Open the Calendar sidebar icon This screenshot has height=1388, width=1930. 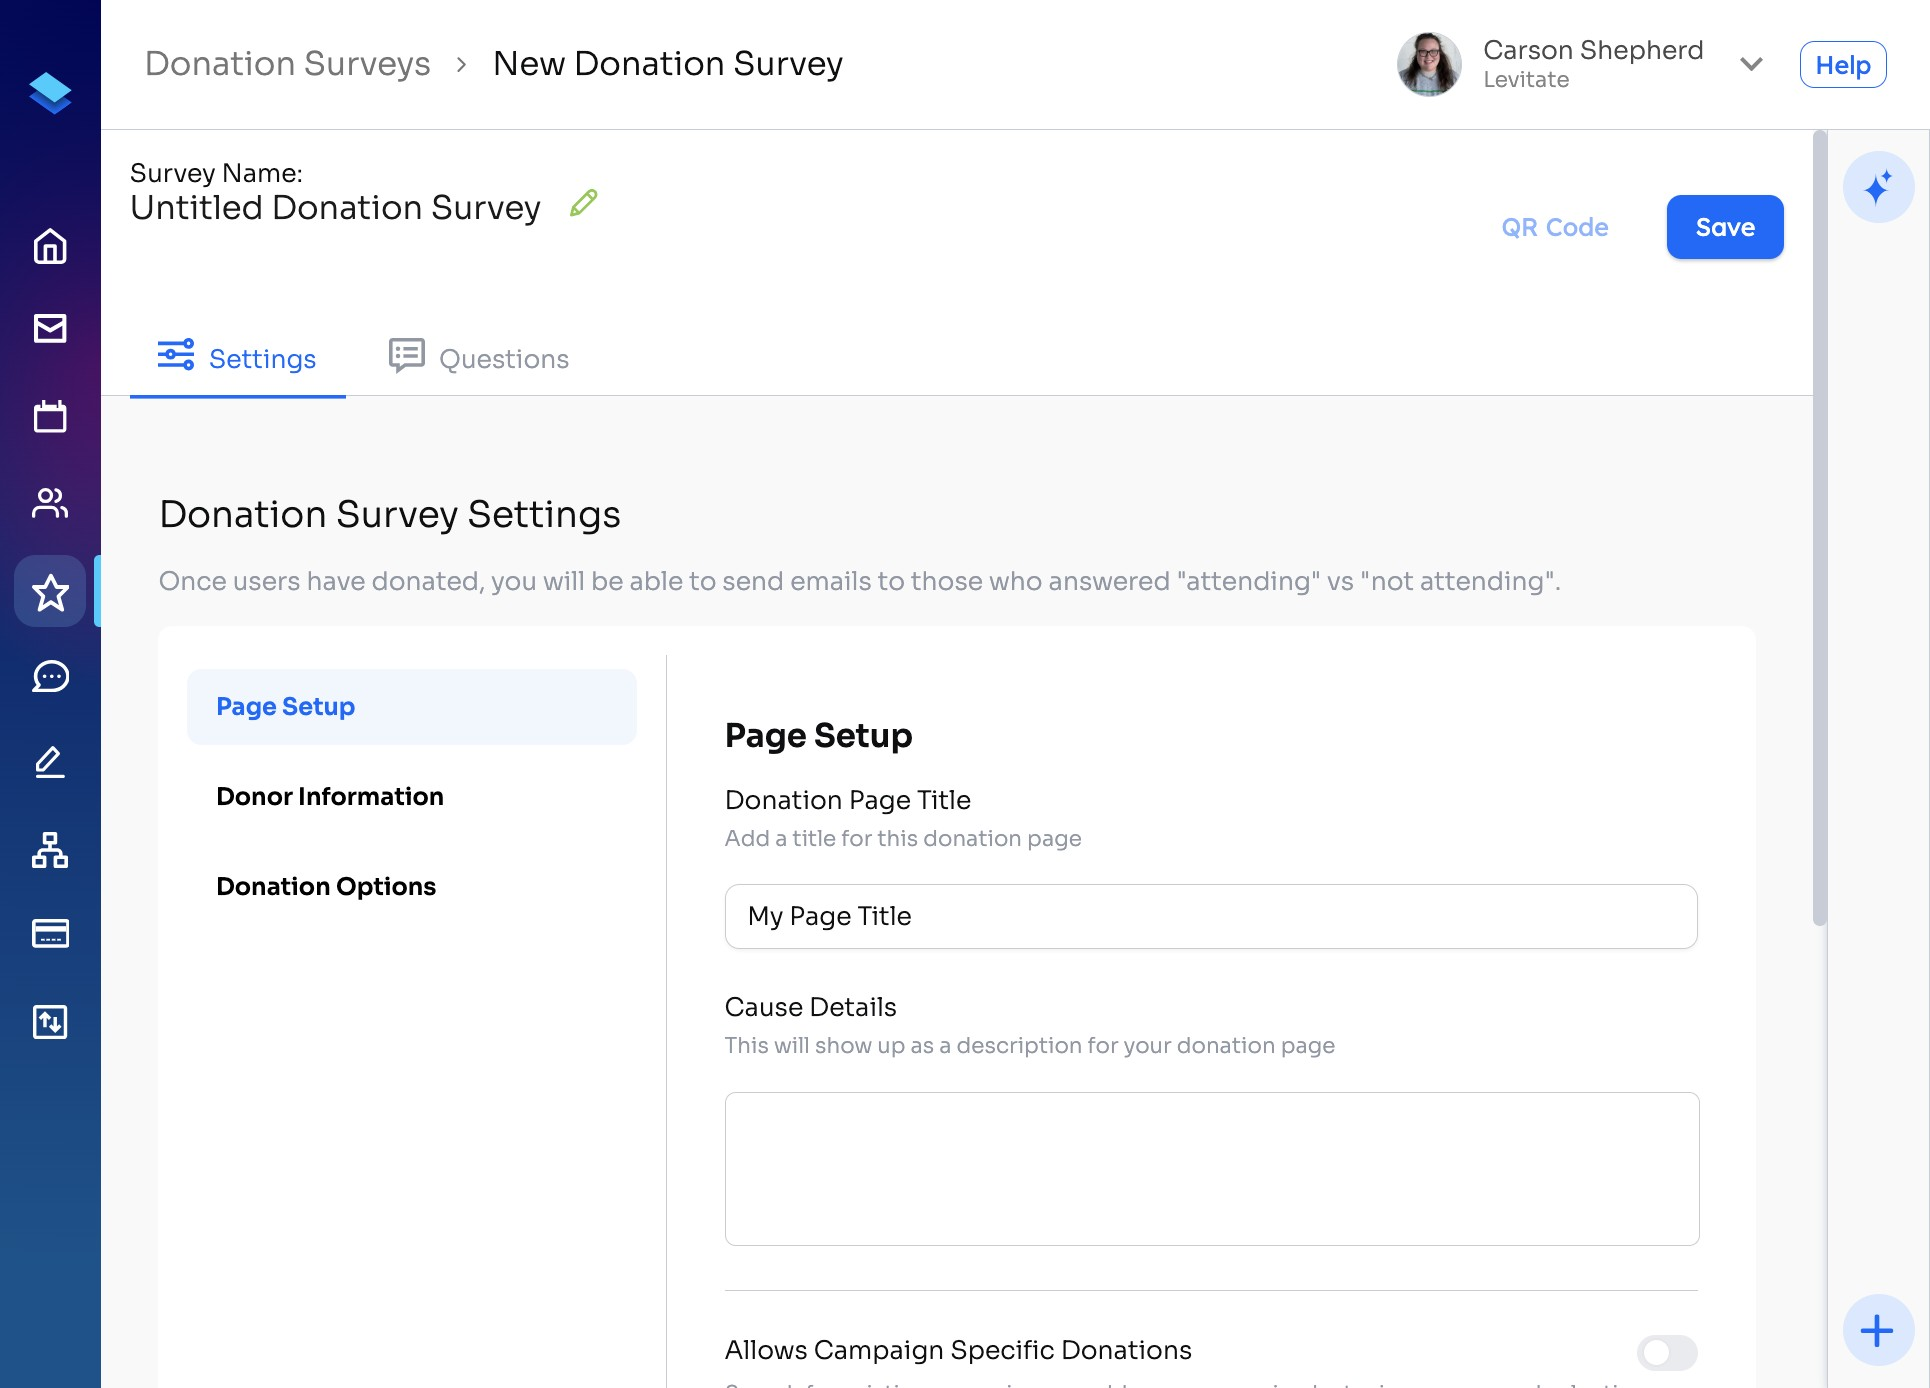click(50, 416)
